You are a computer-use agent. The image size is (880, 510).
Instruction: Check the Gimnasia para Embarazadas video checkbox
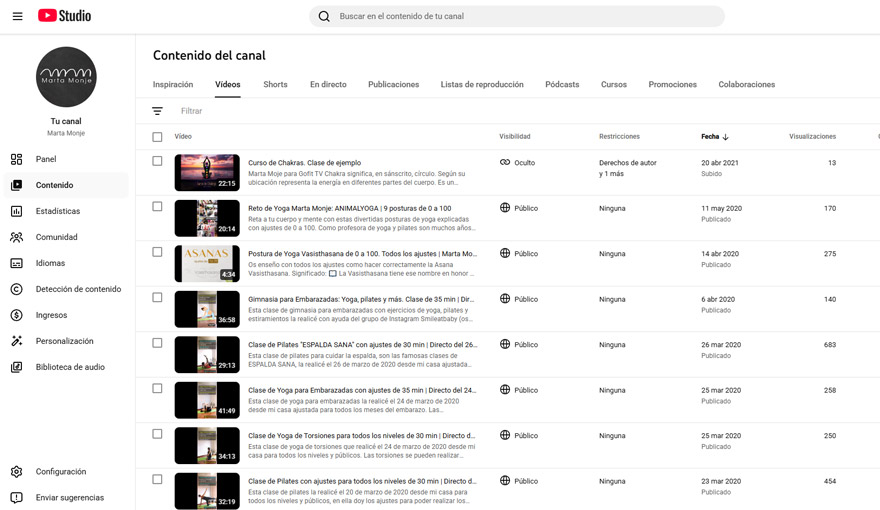[x=157, y=298]
